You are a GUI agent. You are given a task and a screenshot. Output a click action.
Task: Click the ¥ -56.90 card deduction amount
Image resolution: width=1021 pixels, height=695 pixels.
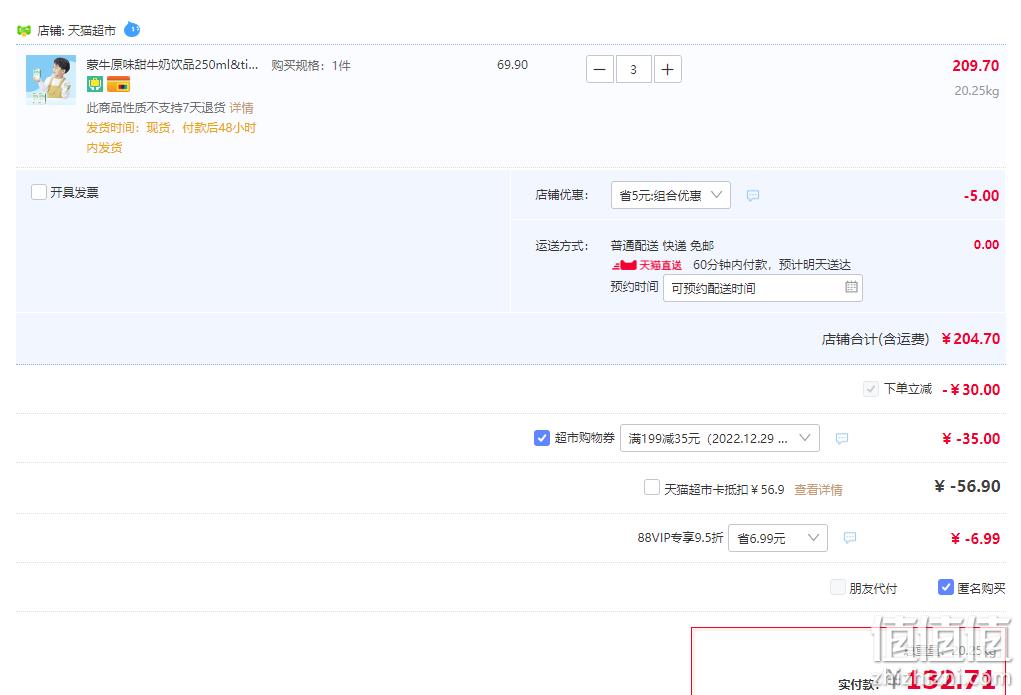point(967,487)
